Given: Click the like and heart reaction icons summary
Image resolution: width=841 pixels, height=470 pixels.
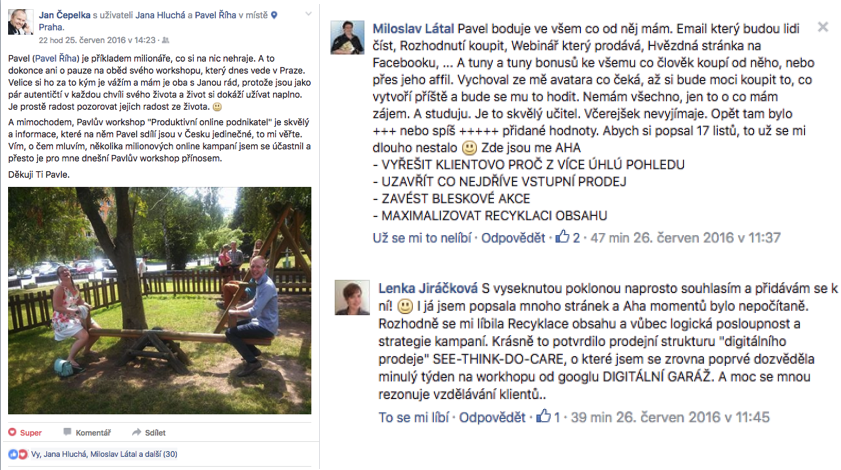Looking at the screenshot, I should pos(18,454).
